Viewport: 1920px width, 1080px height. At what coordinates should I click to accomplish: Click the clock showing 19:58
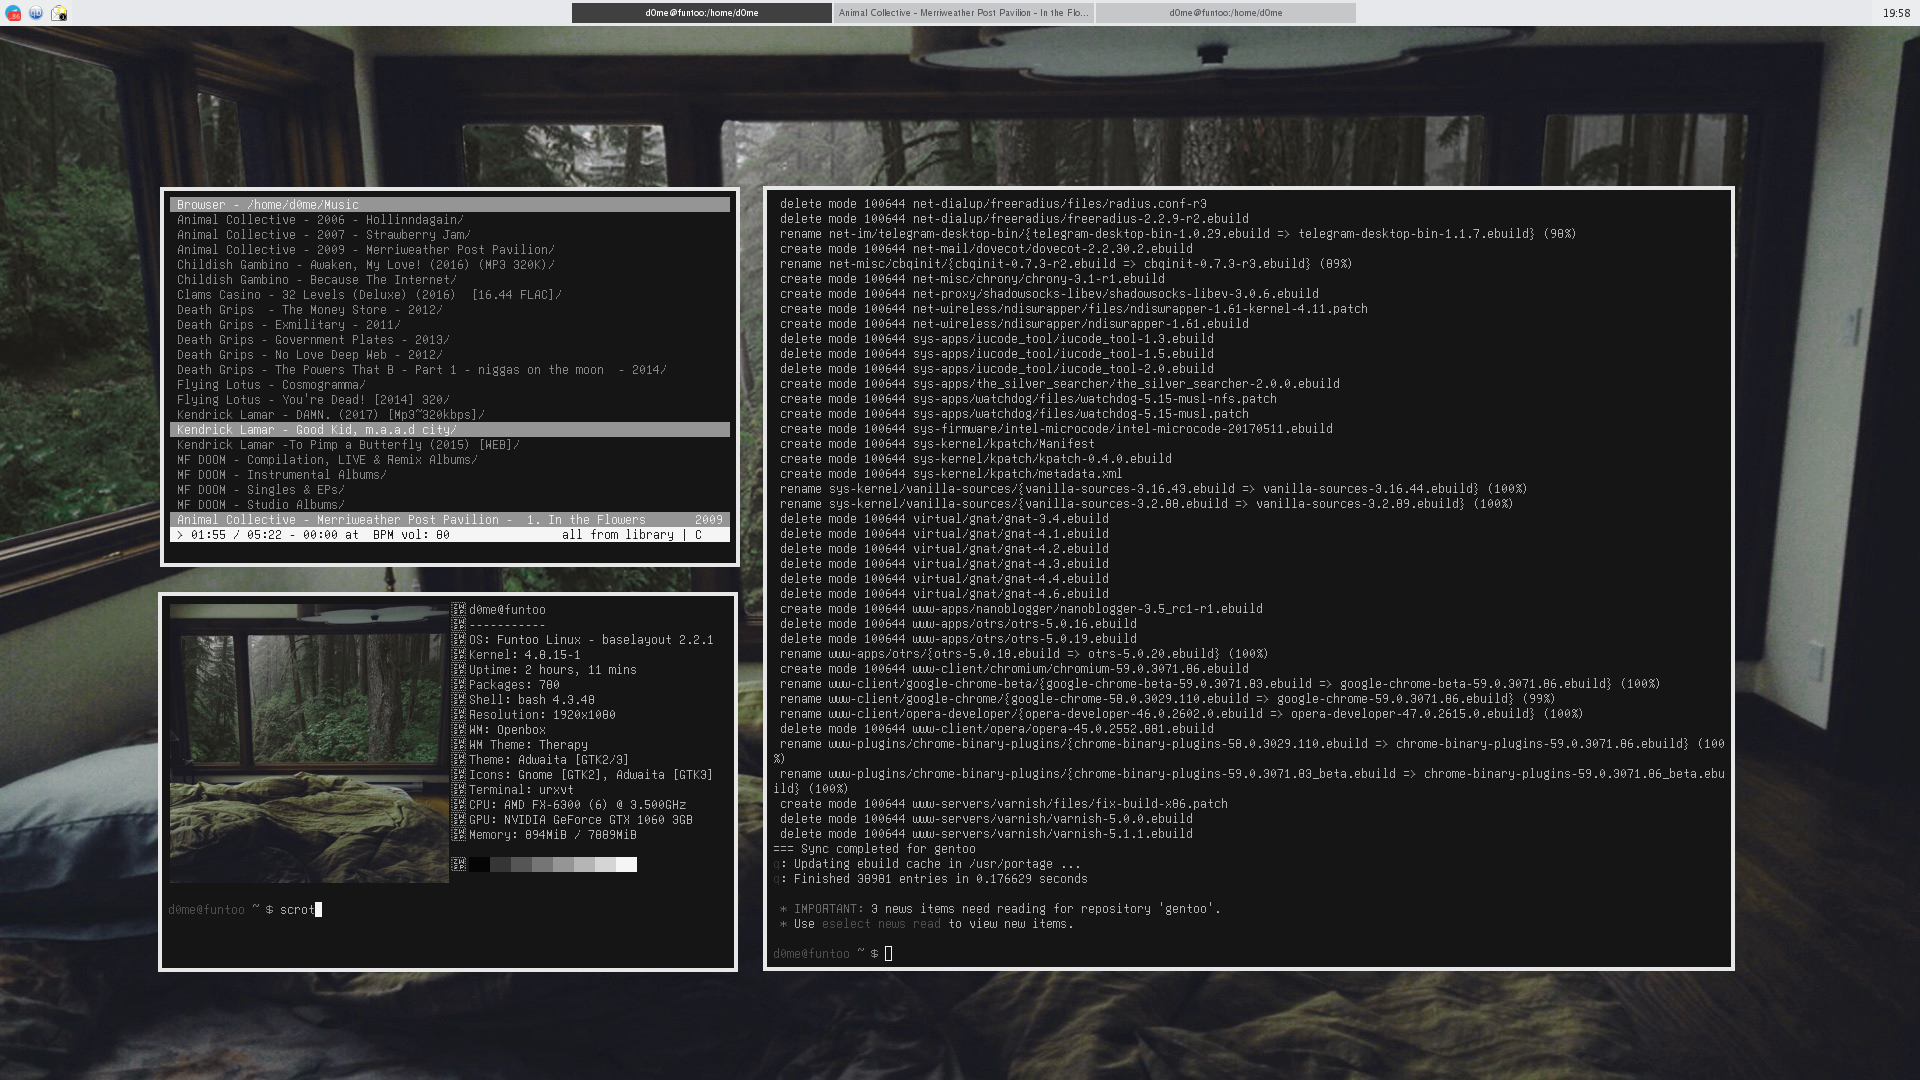1895,13
